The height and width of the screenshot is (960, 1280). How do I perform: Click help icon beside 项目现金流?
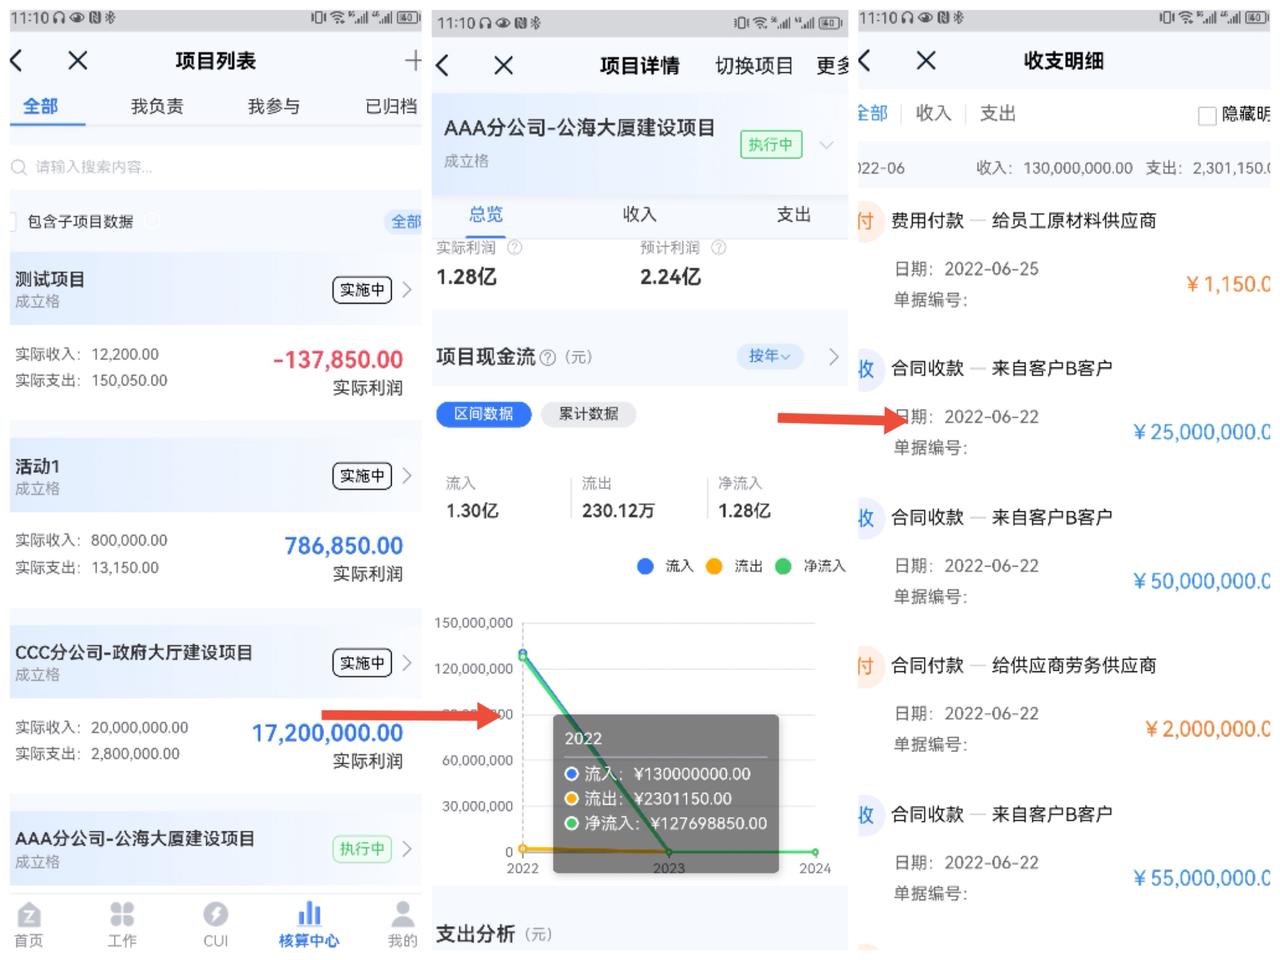click(x=547, y=357)
